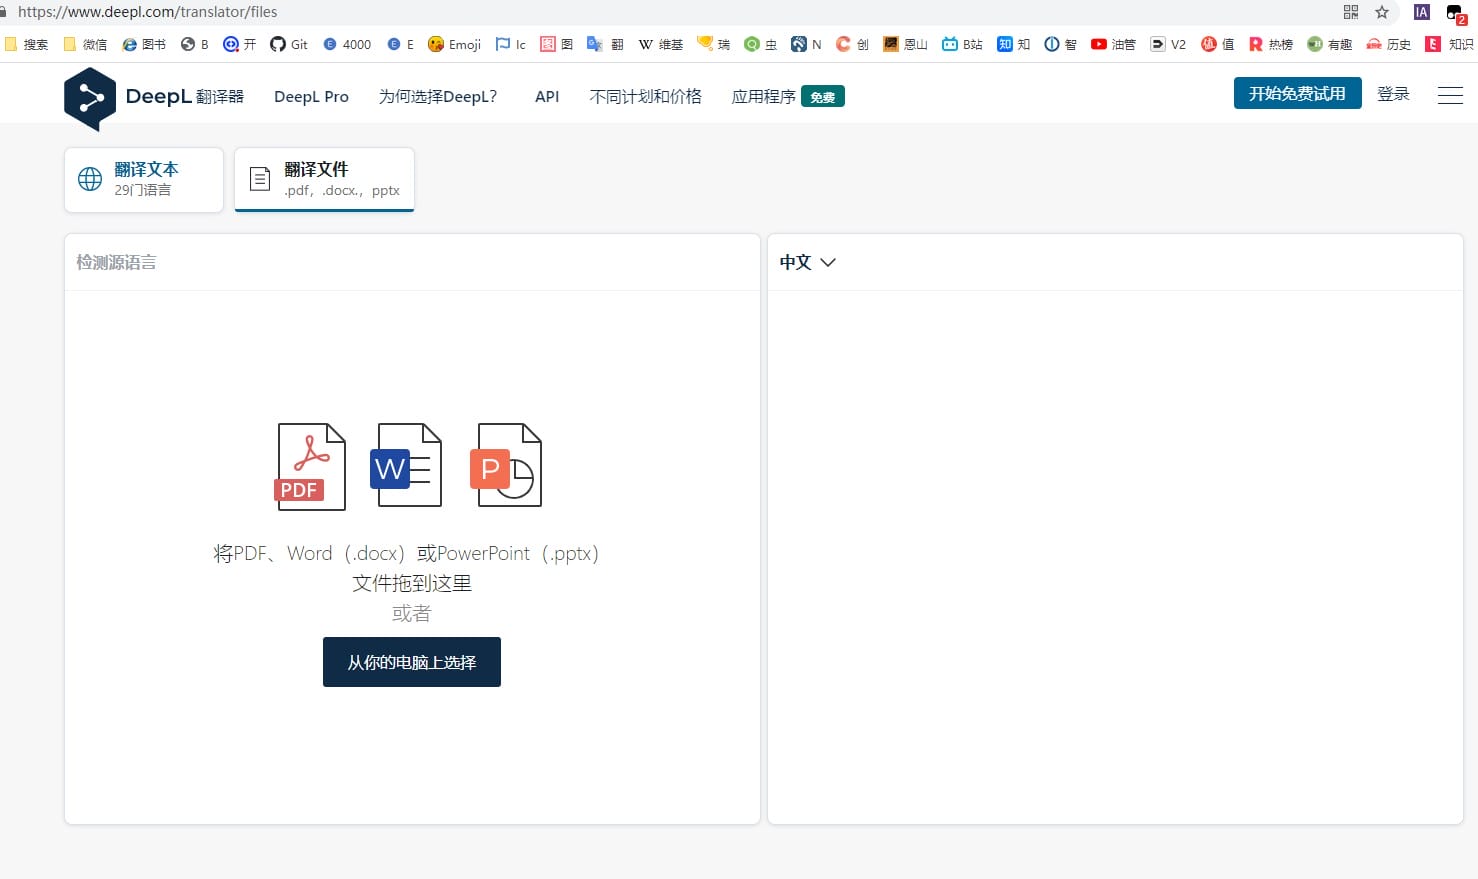Click the 登录 link
Viewport: 1478px width, 879px height.
coord(1393,93)
